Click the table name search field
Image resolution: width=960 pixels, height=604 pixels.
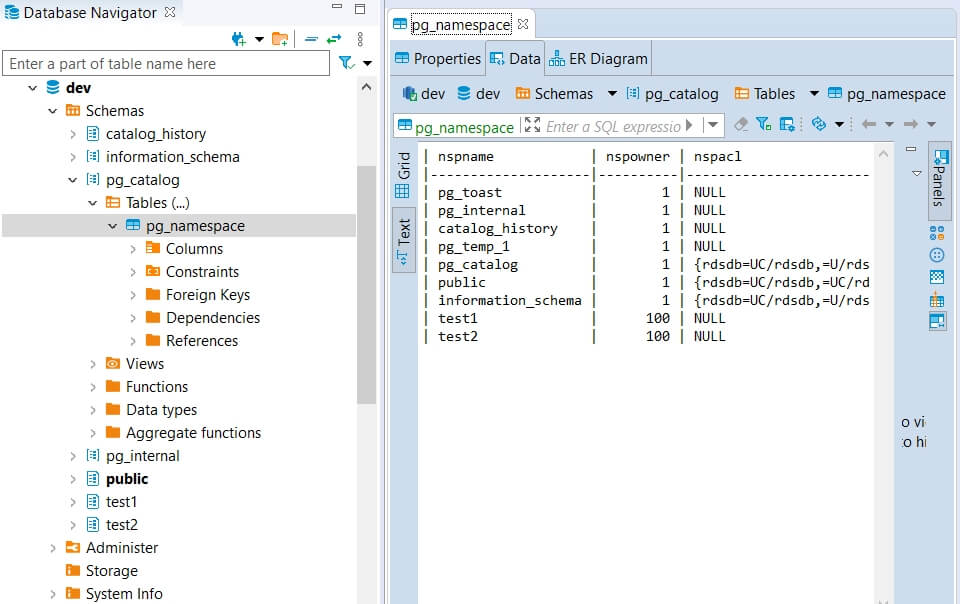pyautogui.click(x=165, y=63)
